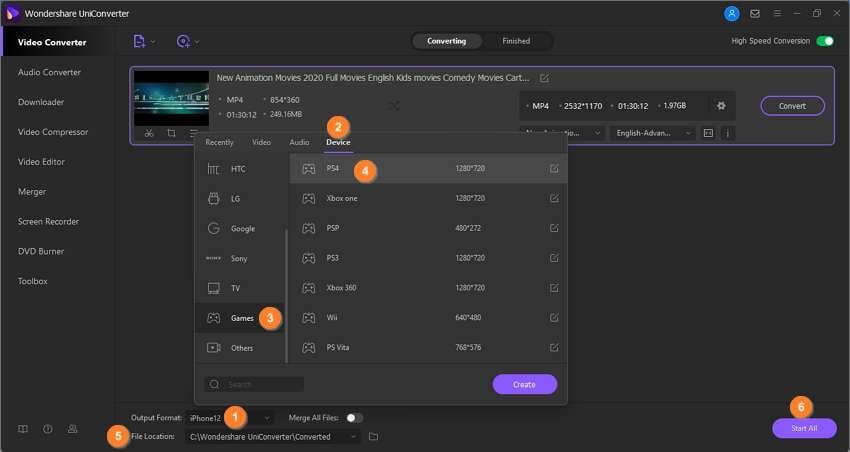Image resolution: width=850 pixels, height=452 pixels.
Task: Click the Convert button
Action: pos(793,106)
